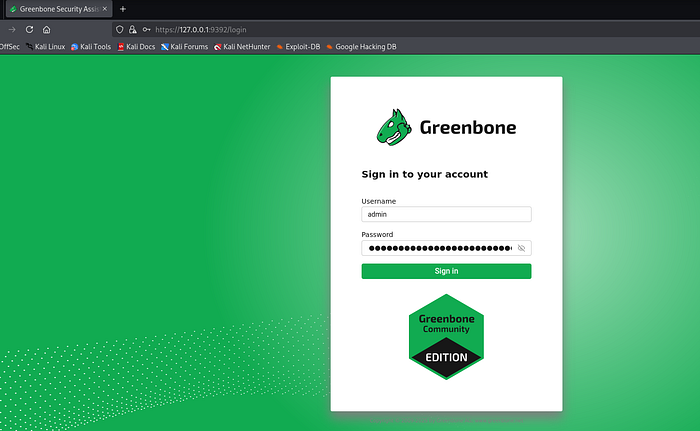Image resolution: width=700 pixels, height=431 pixels.
Task: Open the Kali Tools bookmark
Action: pos(91,46)
